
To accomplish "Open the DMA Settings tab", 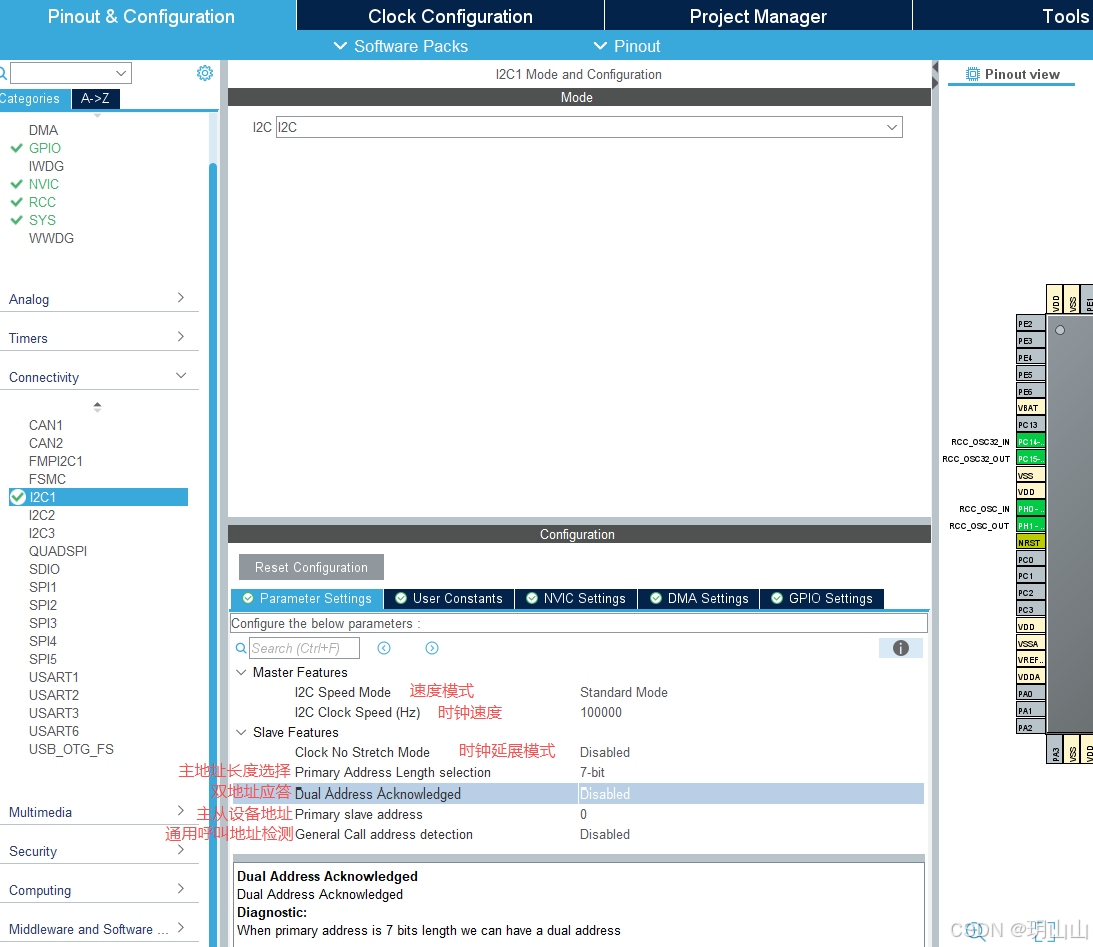I will pos(699,599).
